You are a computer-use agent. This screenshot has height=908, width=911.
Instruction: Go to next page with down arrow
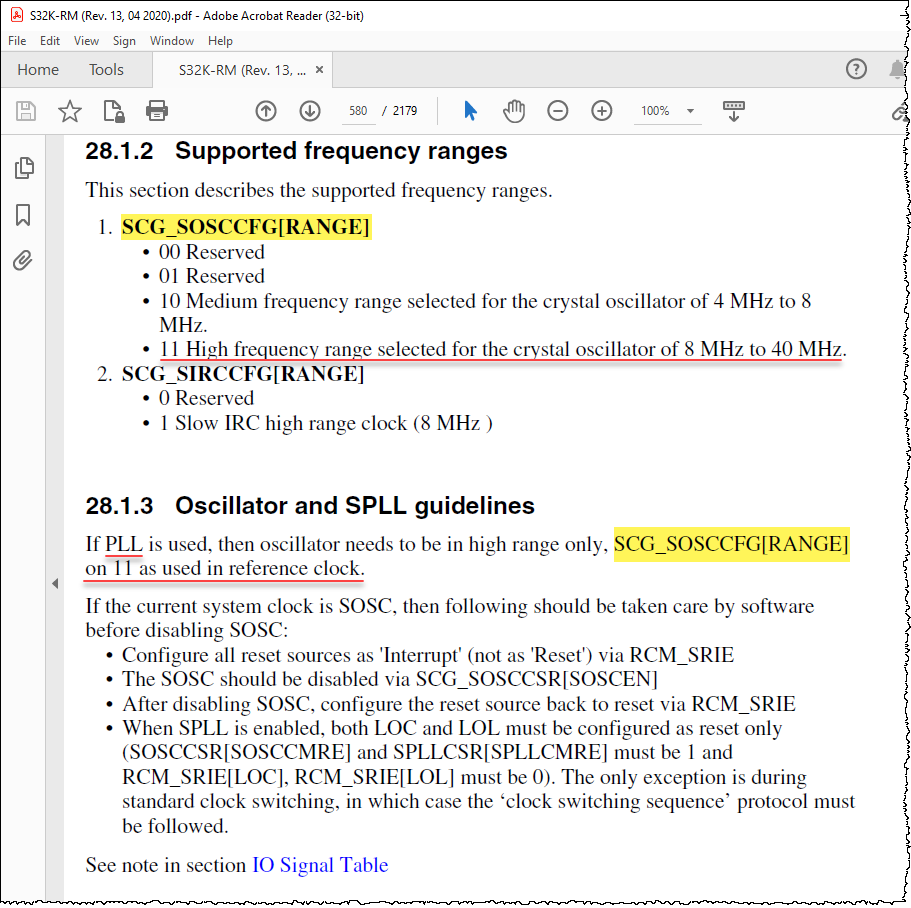click(x=310, y=111)
